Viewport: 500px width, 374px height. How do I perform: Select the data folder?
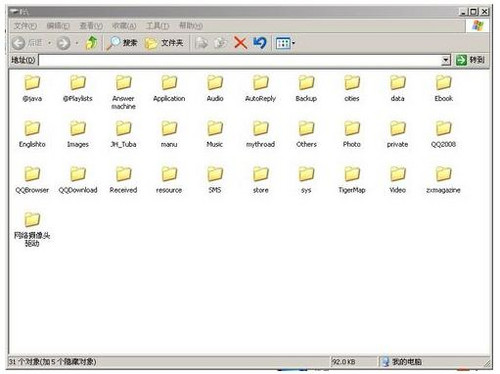point(397,88)
